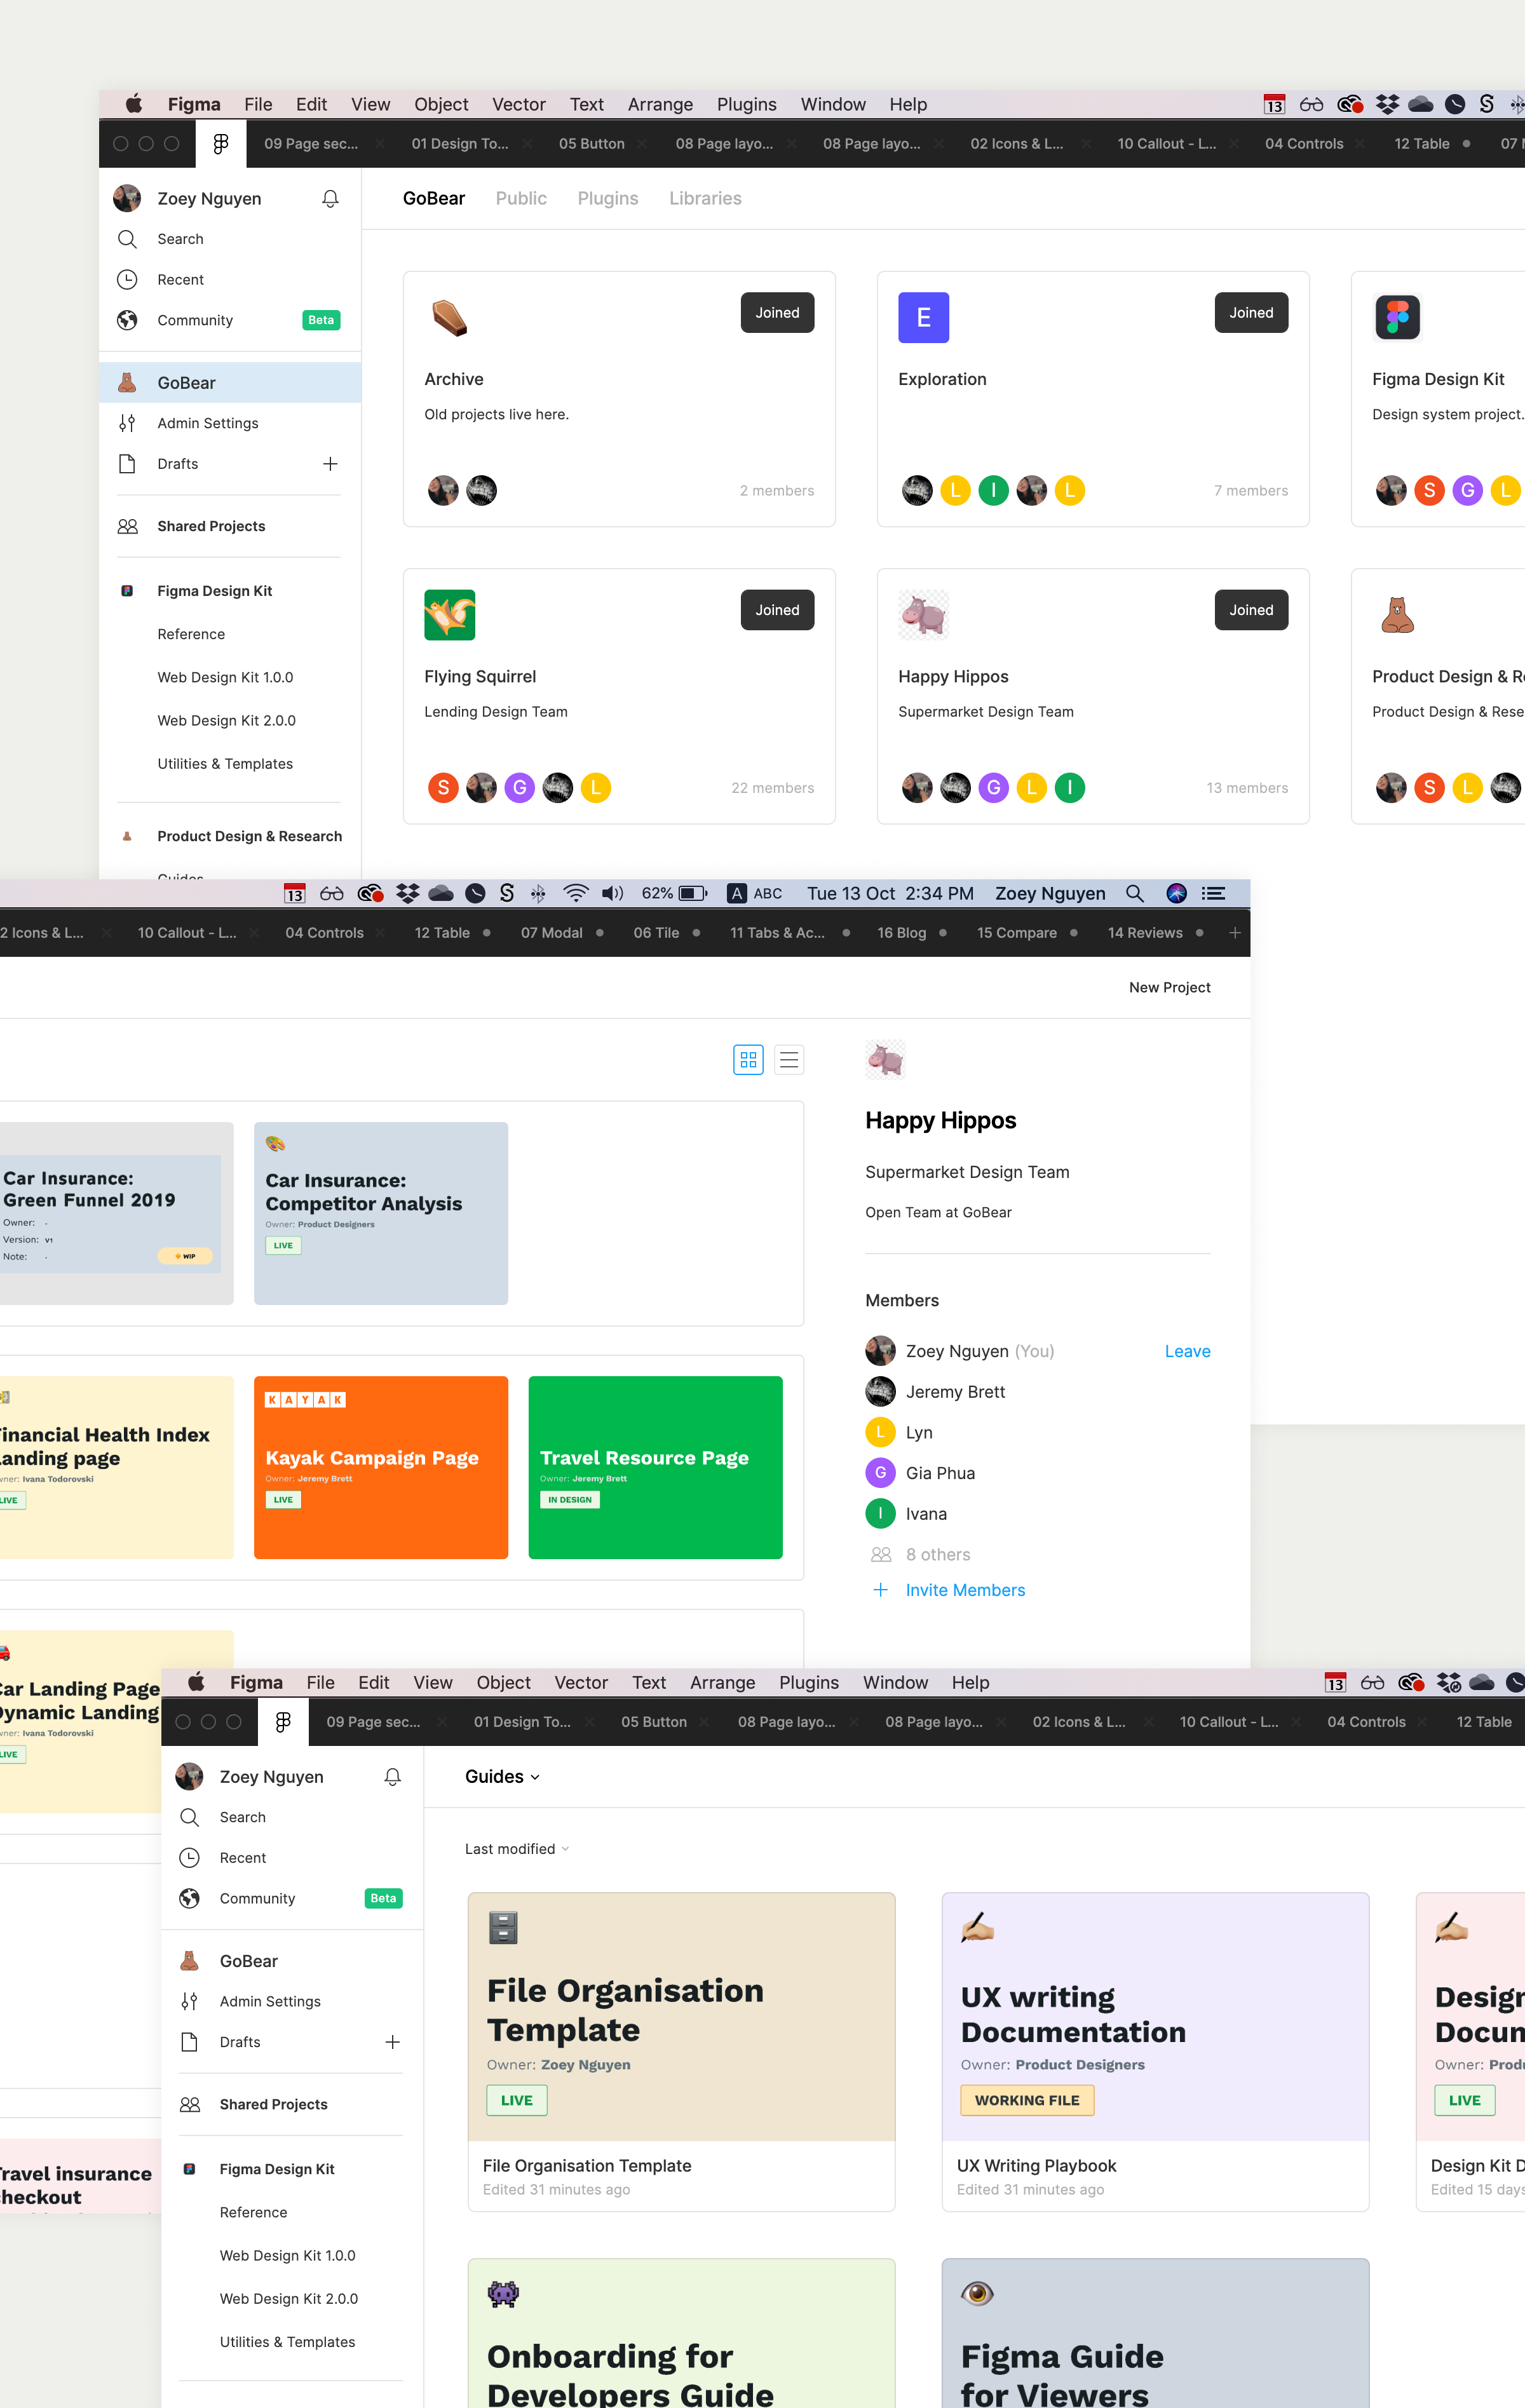Open Guides project dropdown in bottom window
The image size is (1525, 2408).
[x=502, y=1776]
